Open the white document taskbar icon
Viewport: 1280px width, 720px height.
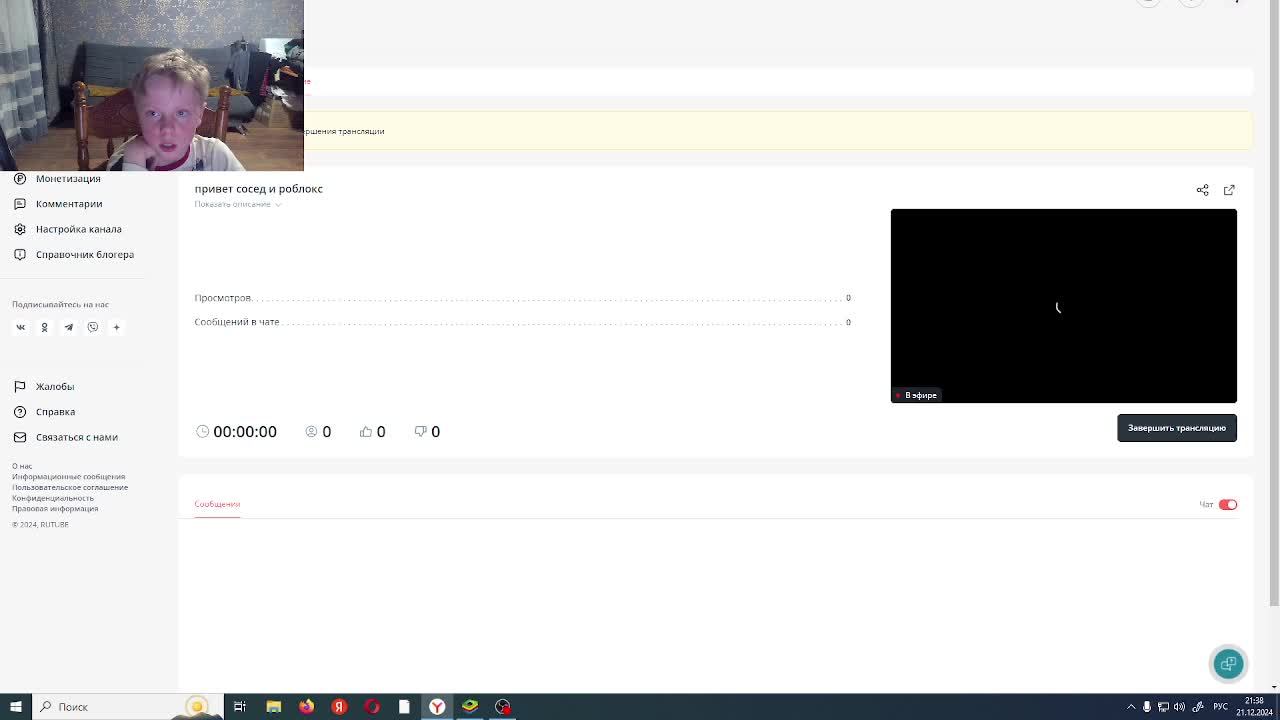[404, 707]
